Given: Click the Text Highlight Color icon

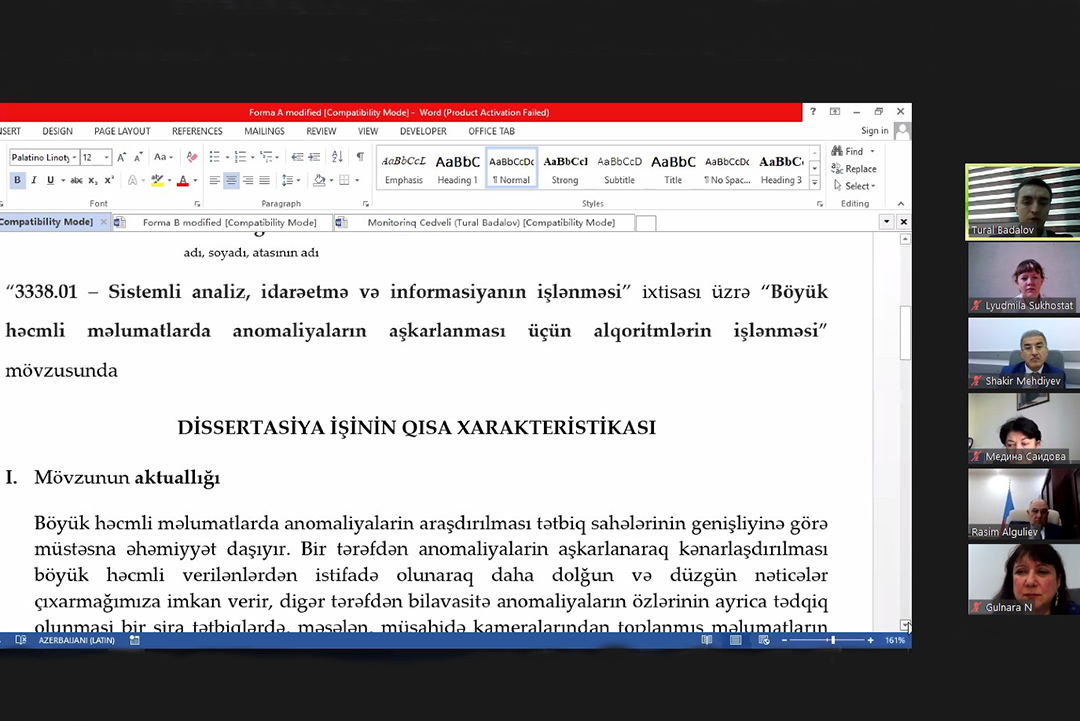Looking at the screenshot, I should [x=157, y=180].
